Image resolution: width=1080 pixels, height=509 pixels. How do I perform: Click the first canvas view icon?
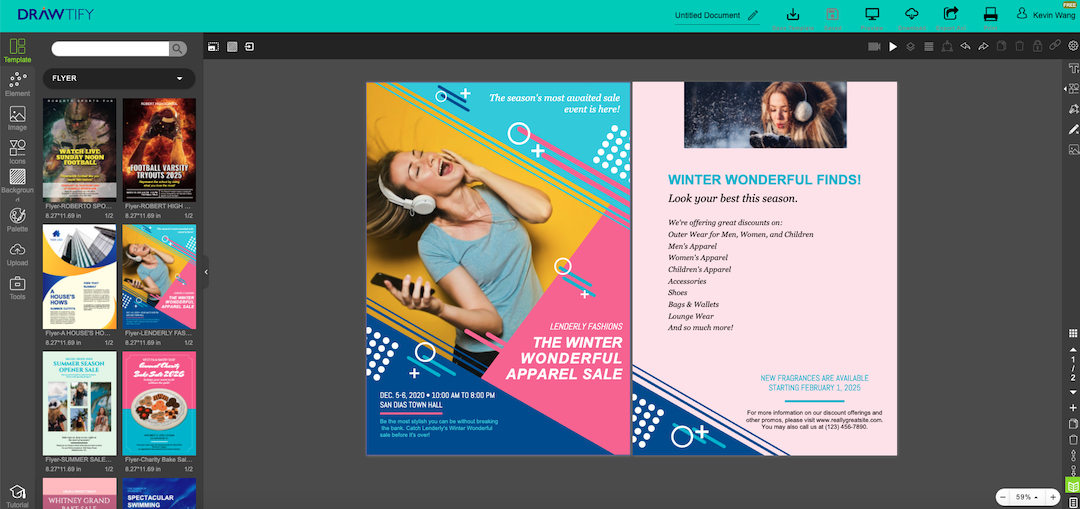(214, 47)
